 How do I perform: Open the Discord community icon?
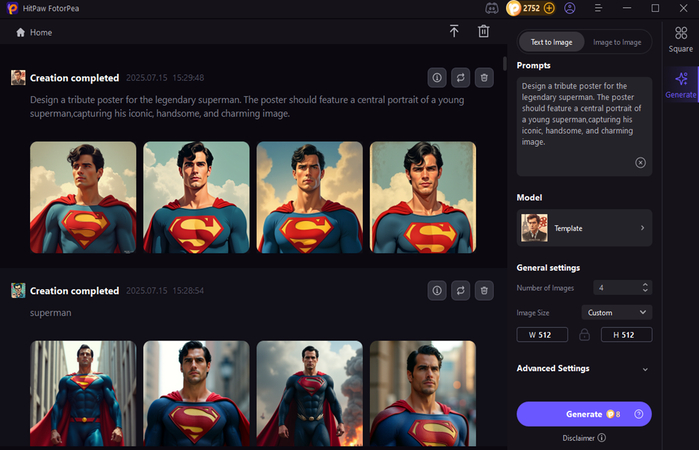[x=492, y=8]
